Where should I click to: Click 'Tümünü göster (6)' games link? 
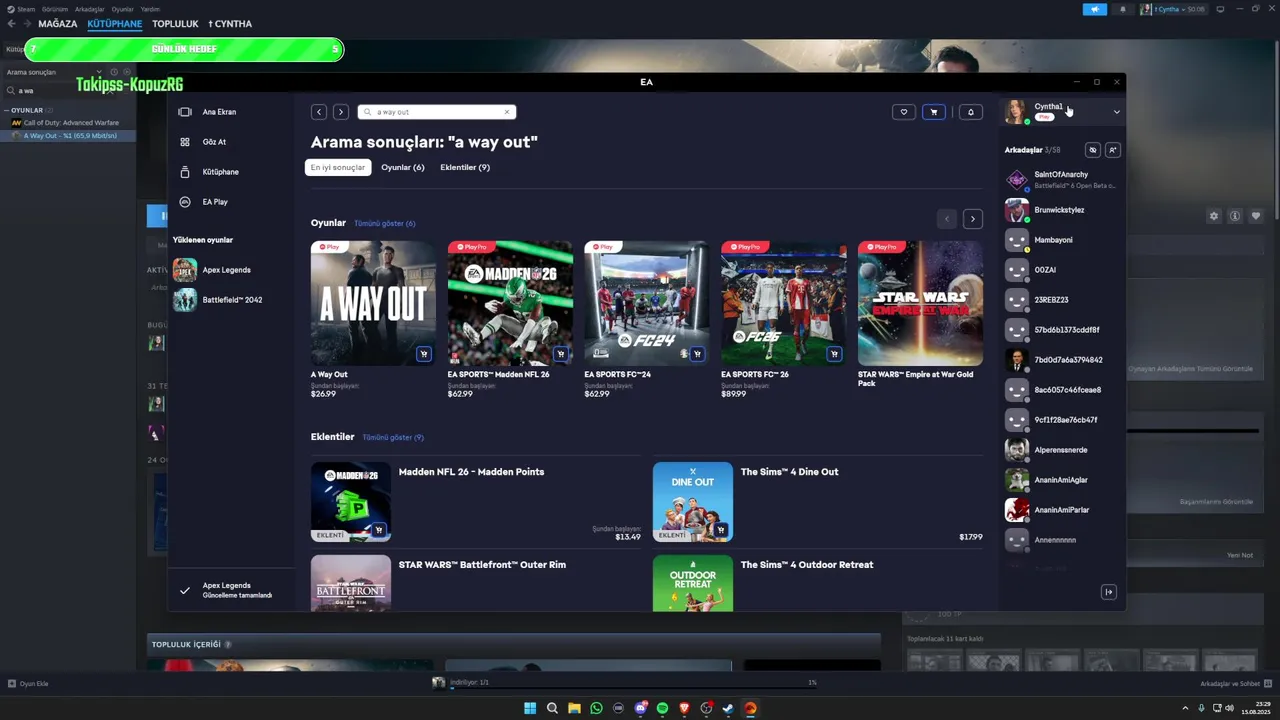coord(385,223)
